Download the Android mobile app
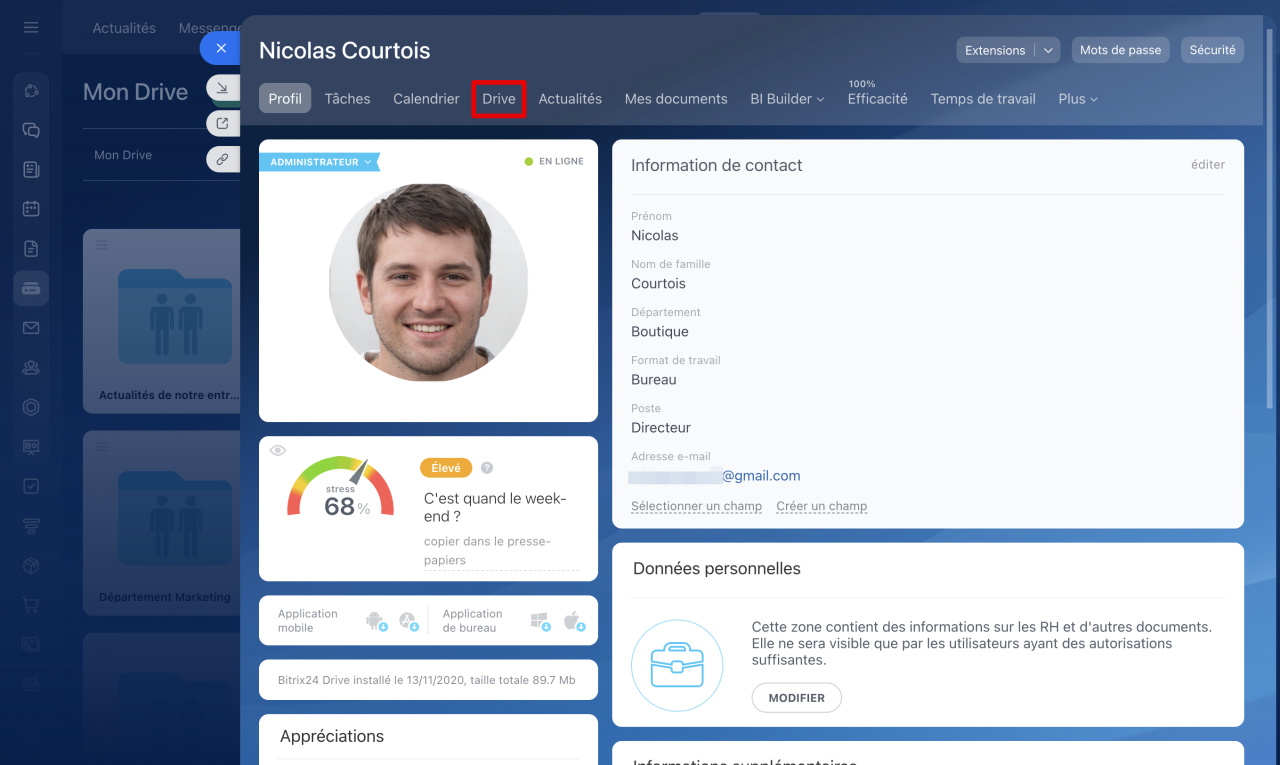This screenshot has width=1280, height=765. coord(376,621)
